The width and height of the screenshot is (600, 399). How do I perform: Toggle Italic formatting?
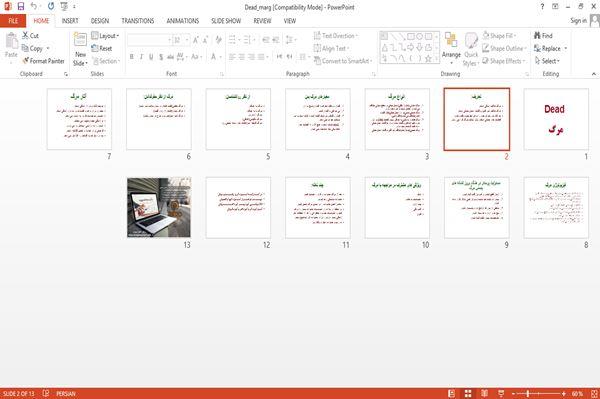tap(141, 57)
